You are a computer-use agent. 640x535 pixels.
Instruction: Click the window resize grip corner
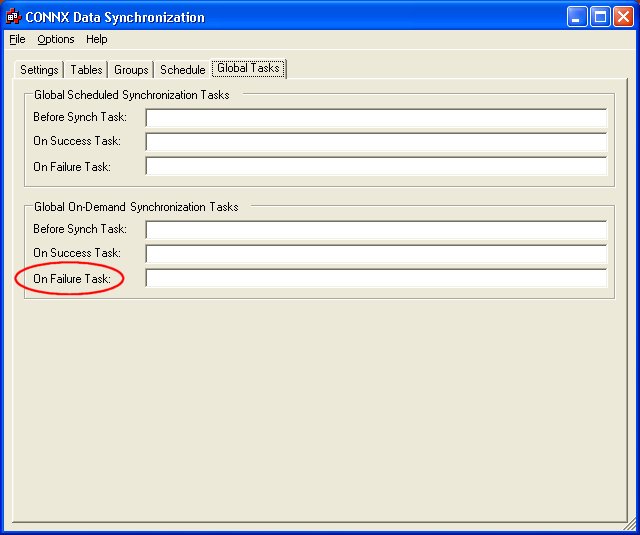pos(630,524)
